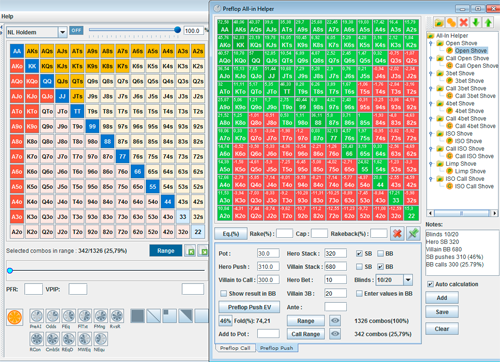This screenshot has height=362, width=500.
Task: Collapse the Open Shove folder node
Action: tap(431, 43)
